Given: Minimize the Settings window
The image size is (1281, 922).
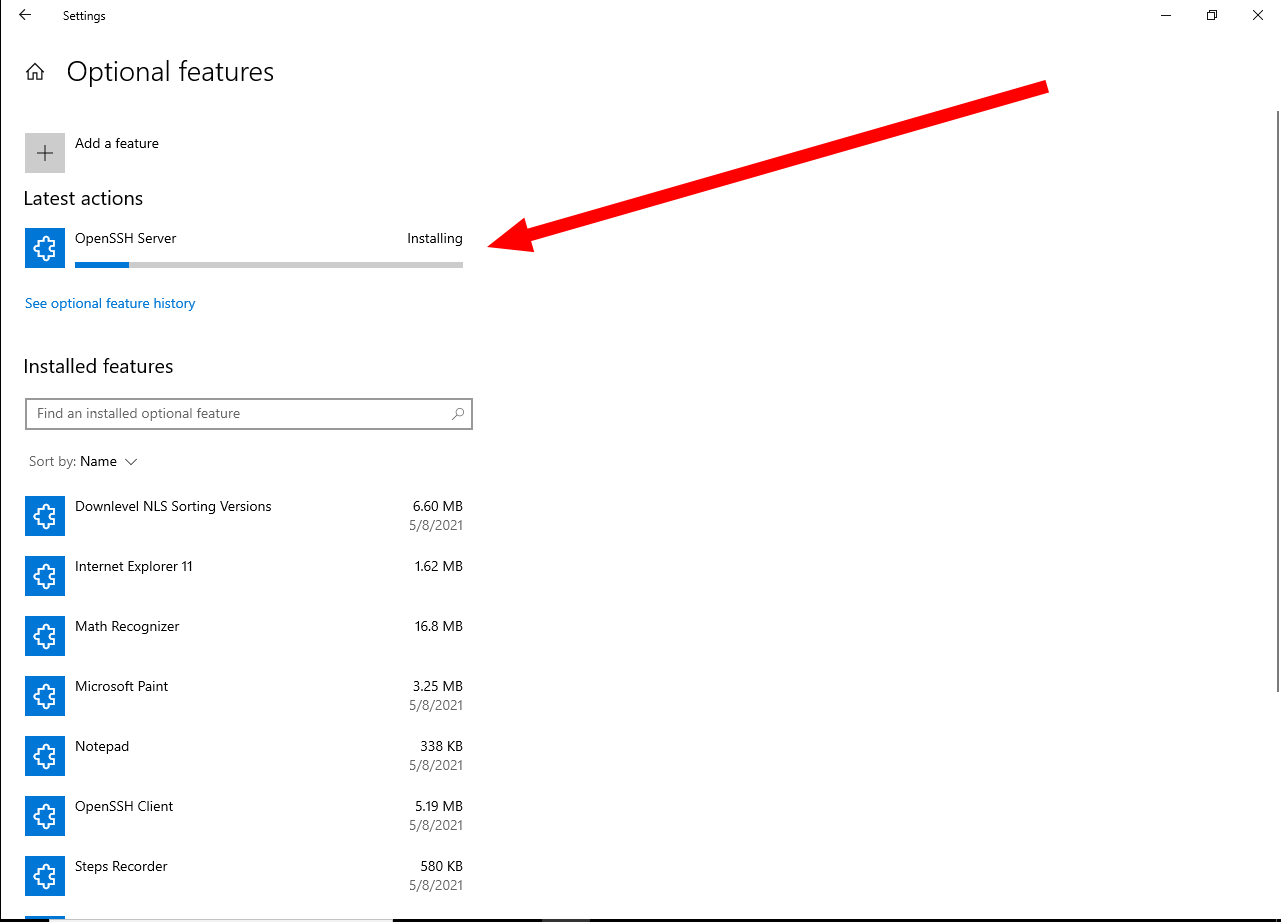Looking at the screenshot, I should click(1166, 15).
